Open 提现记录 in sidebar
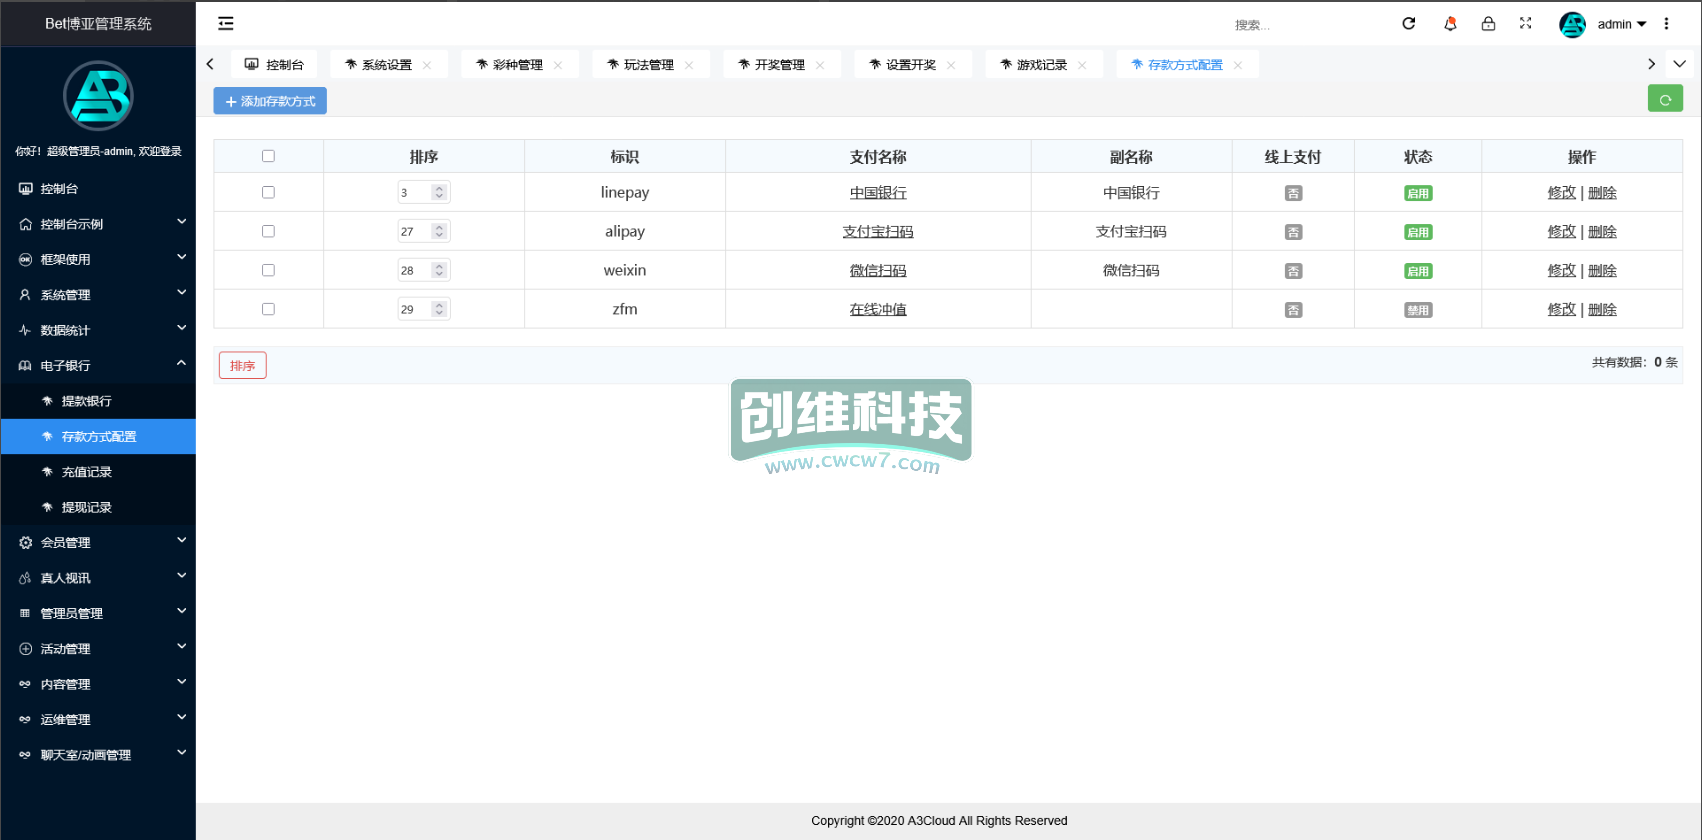1702x840 pixels. coord(98,507)
